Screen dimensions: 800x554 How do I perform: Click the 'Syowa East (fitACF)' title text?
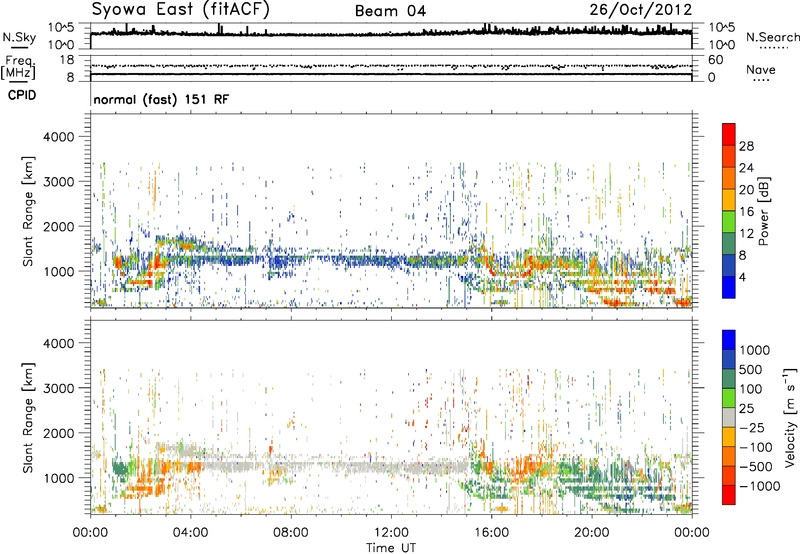pyautogui.click(x=181, y=10)
